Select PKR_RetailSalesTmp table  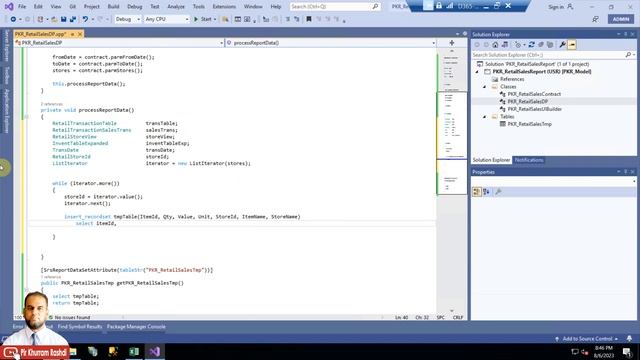tap(529, 124)
